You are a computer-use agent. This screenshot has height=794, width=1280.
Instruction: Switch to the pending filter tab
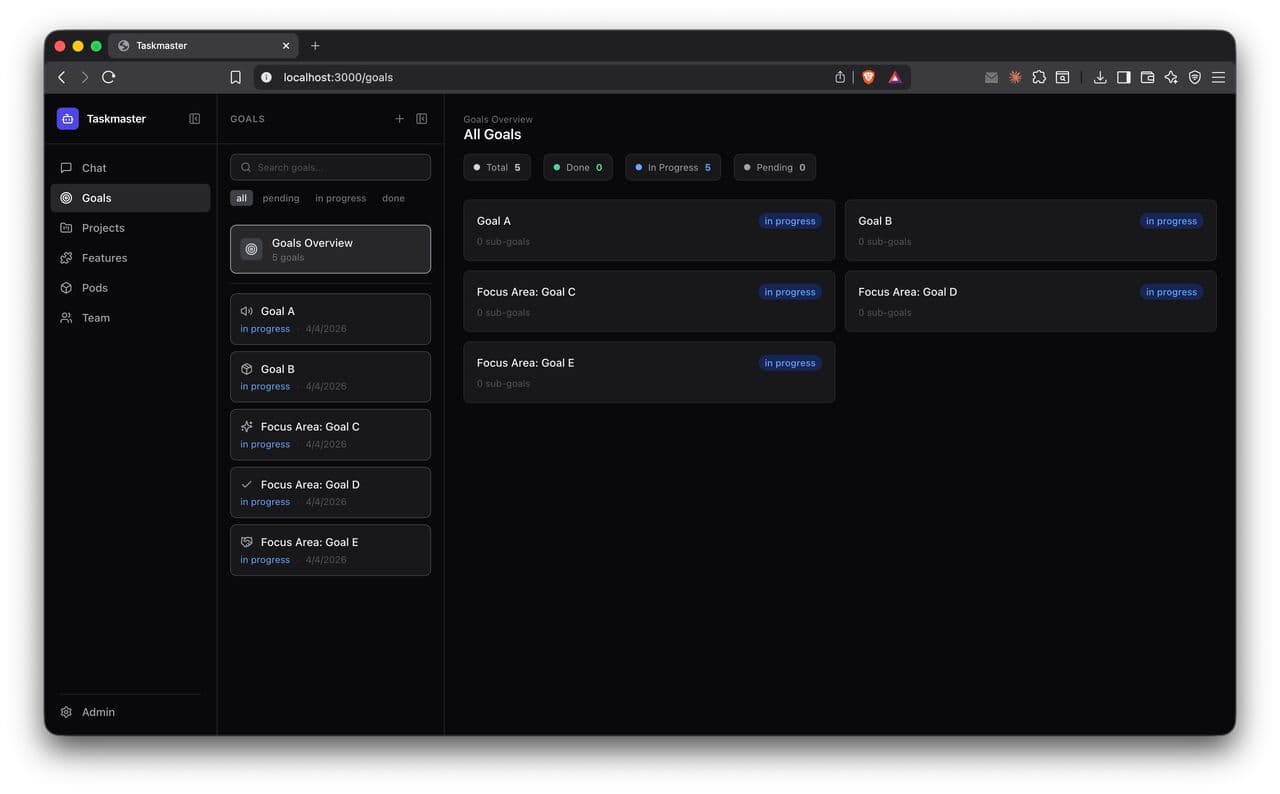point(280,197)
